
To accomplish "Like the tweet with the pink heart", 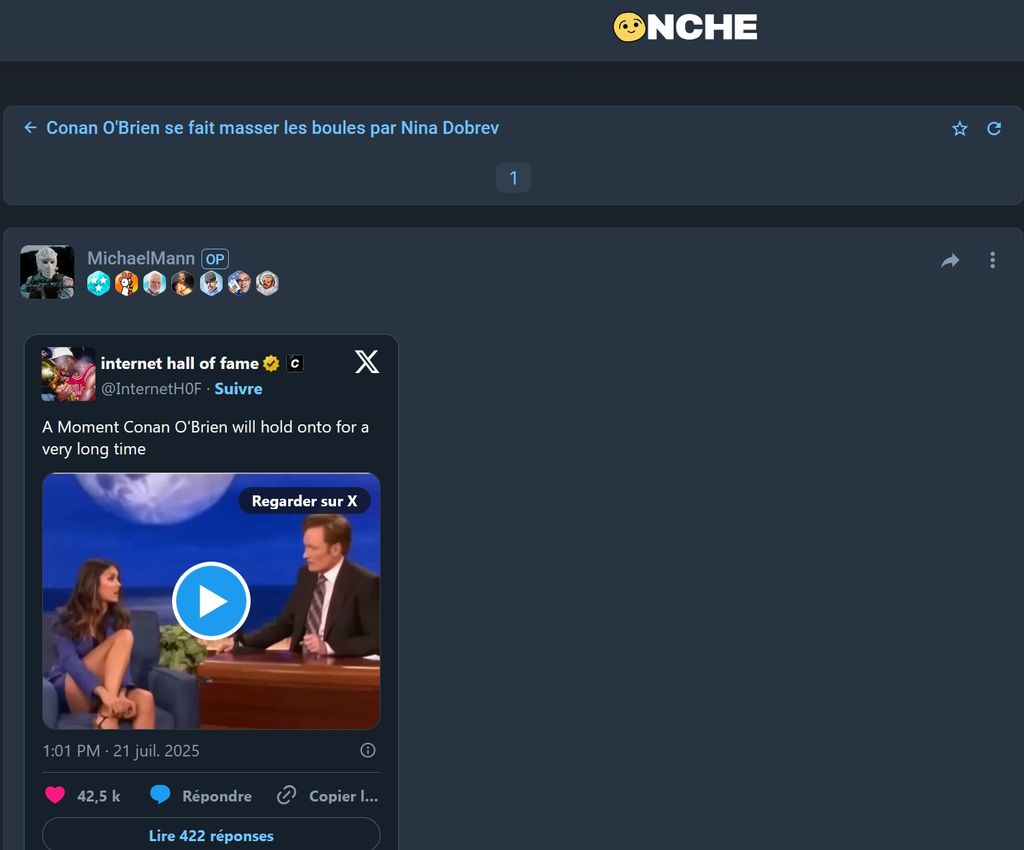I will pos(56,796).
